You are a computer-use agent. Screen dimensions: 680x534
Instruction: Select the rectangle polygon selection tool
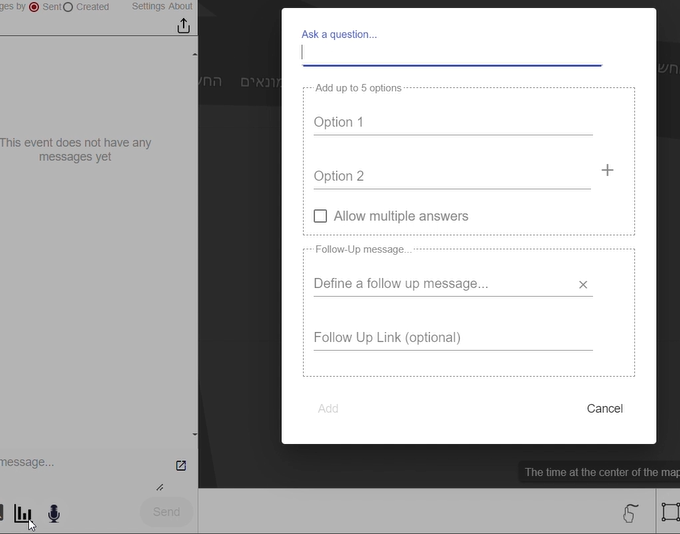click(669, 513)
